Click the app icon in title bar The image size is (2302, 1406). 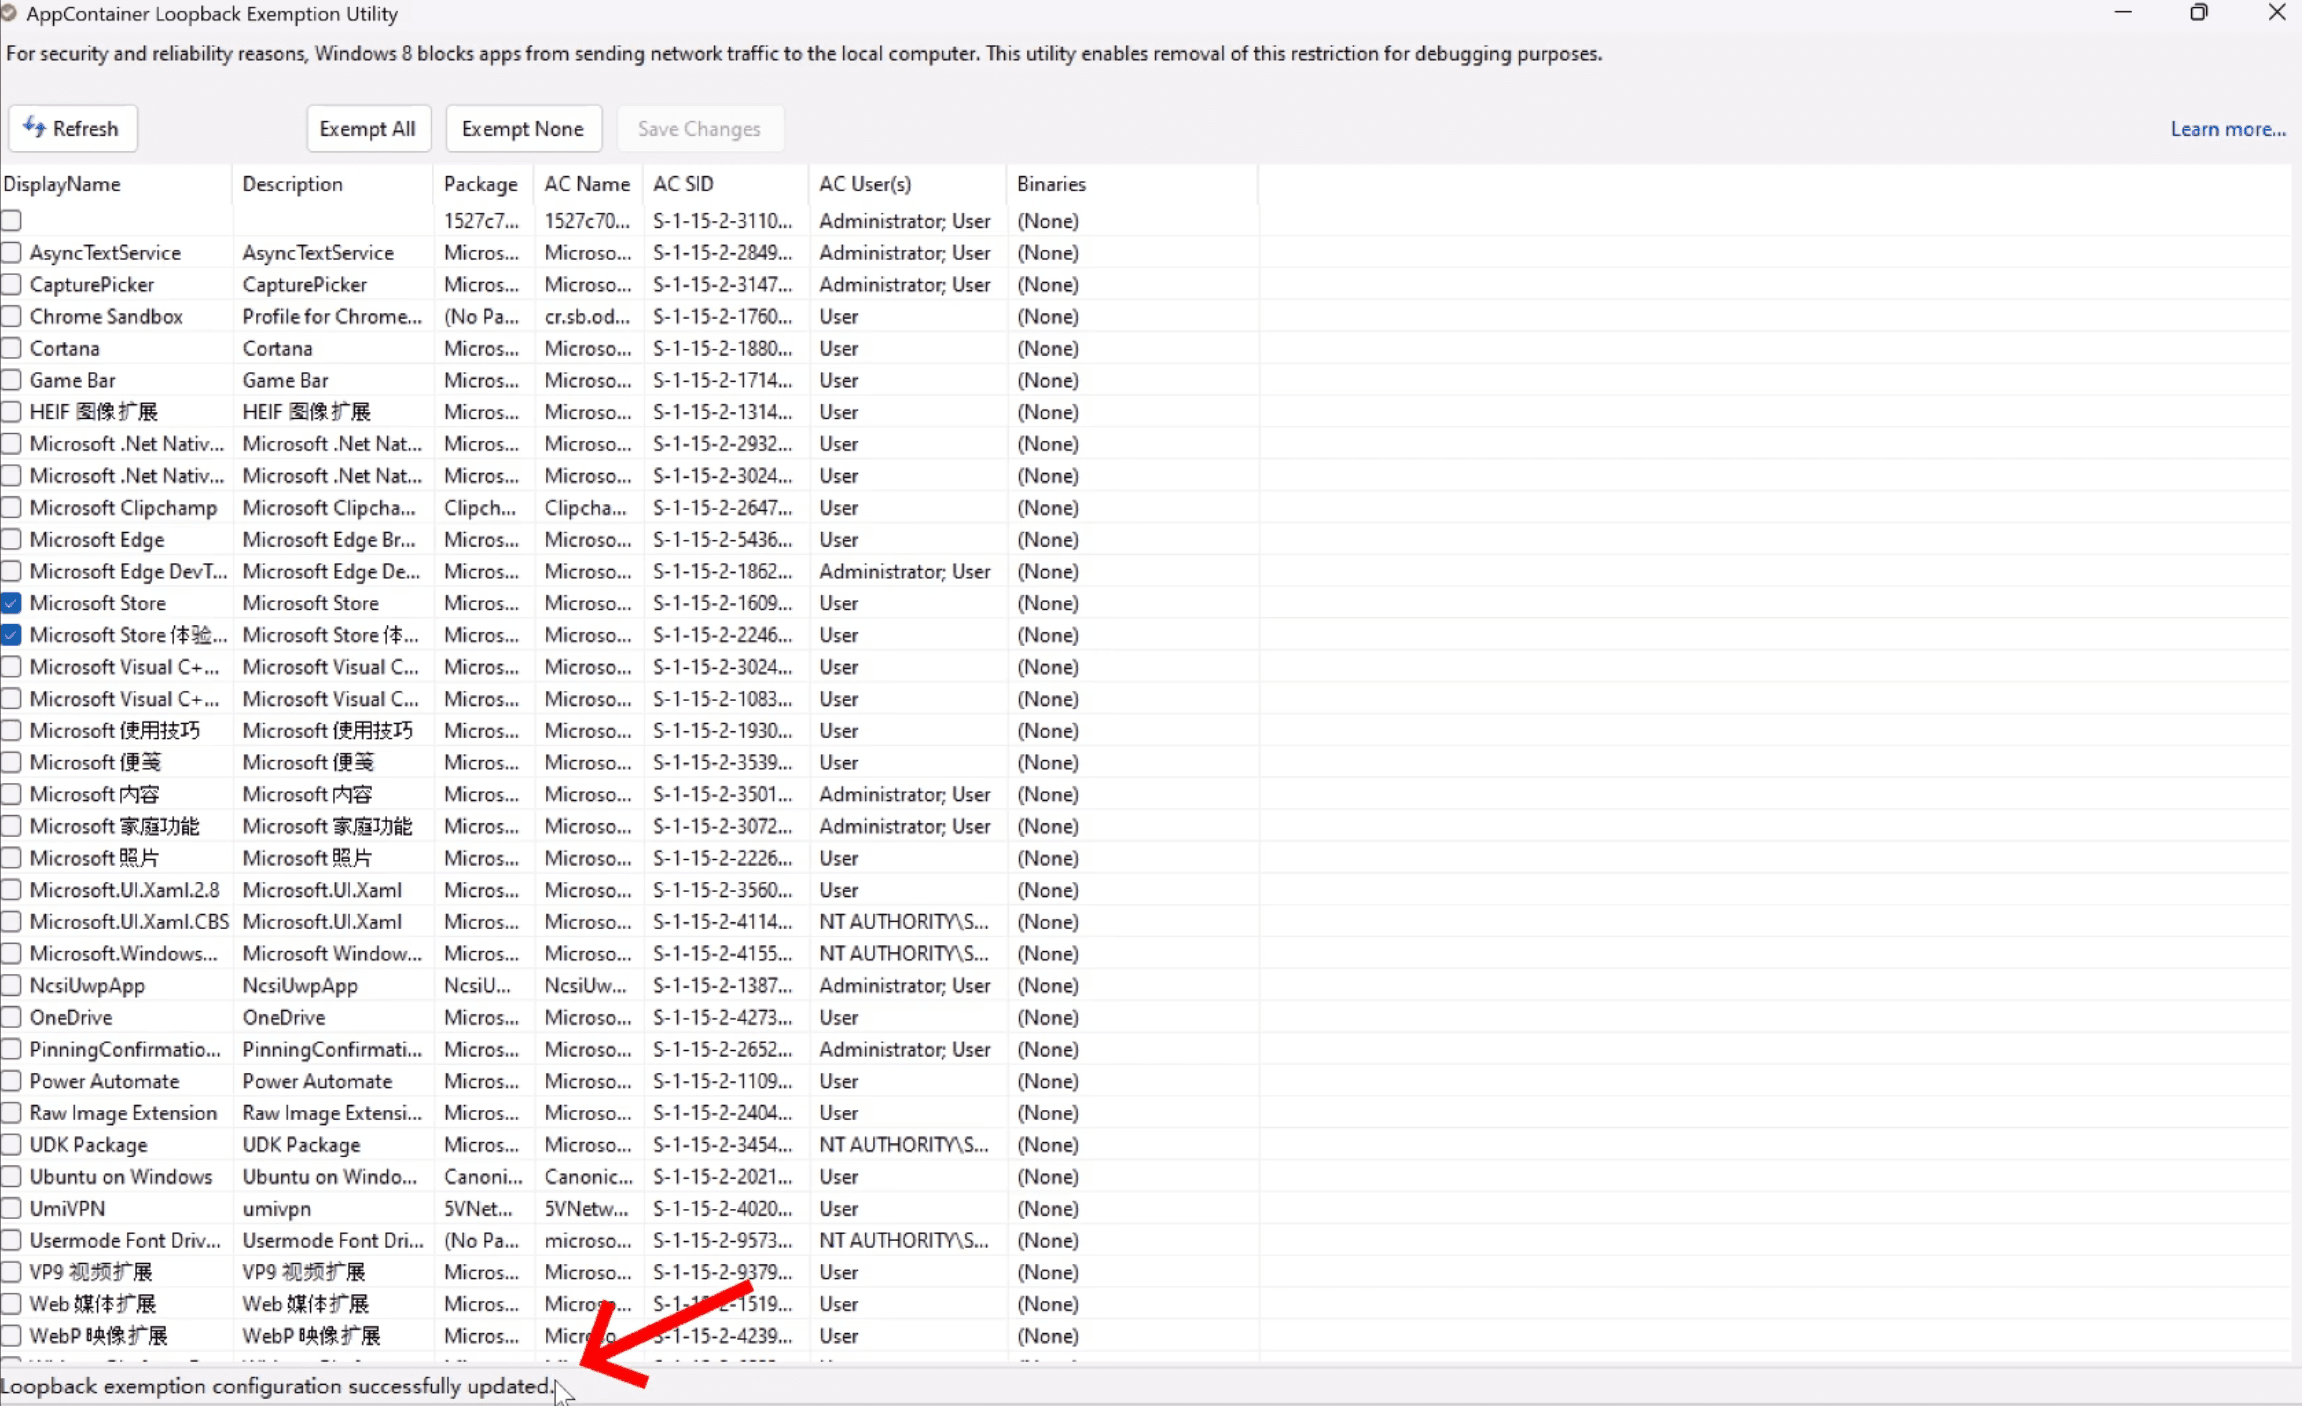[9, 13]
